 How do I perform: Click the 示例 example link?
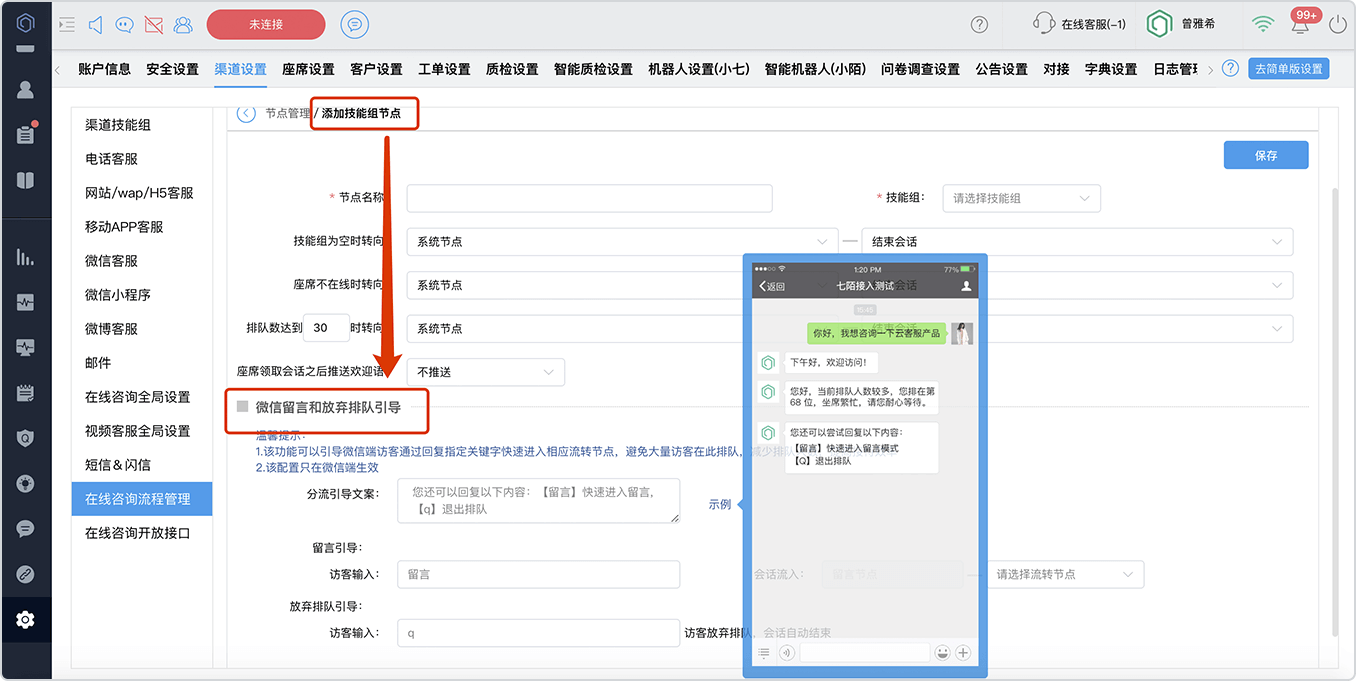coord(720,504)
